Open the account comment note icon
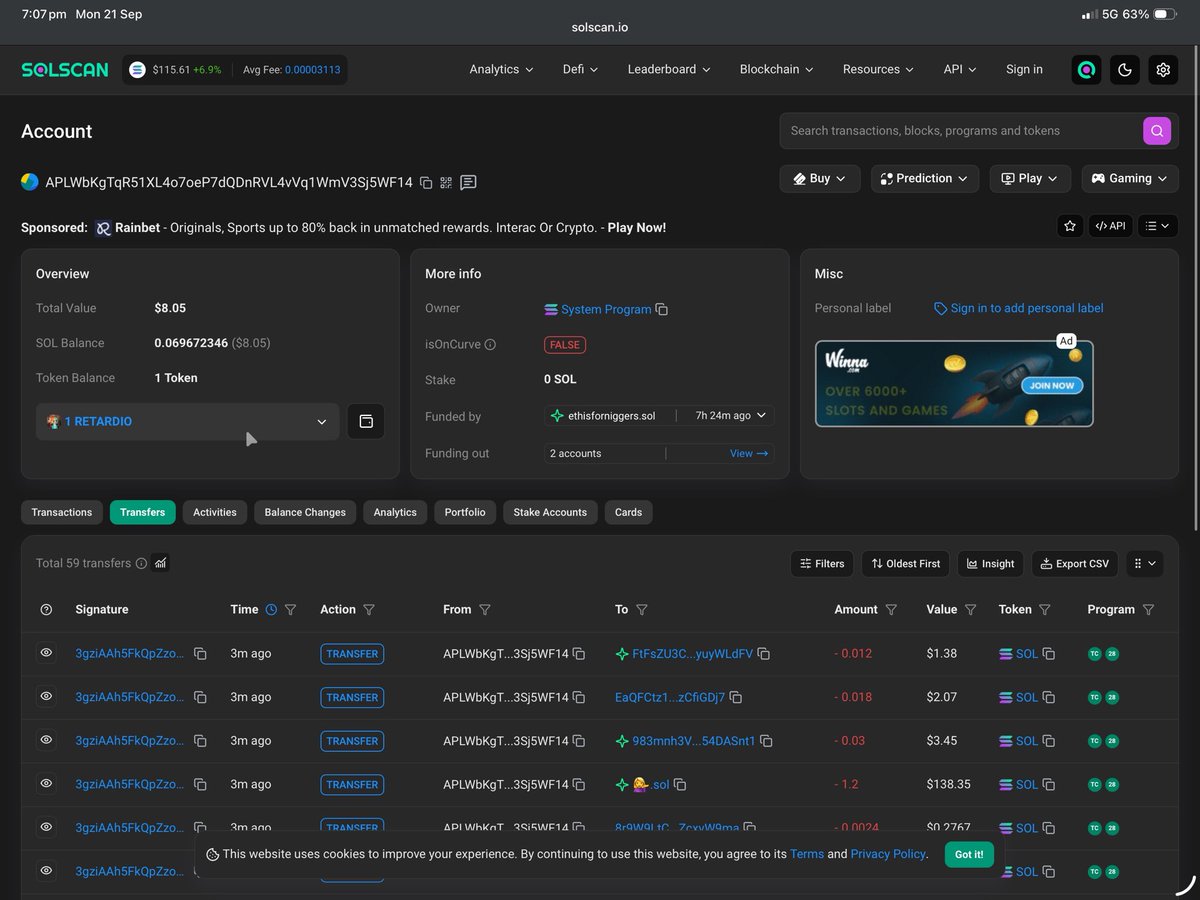 tap(468, 183)
